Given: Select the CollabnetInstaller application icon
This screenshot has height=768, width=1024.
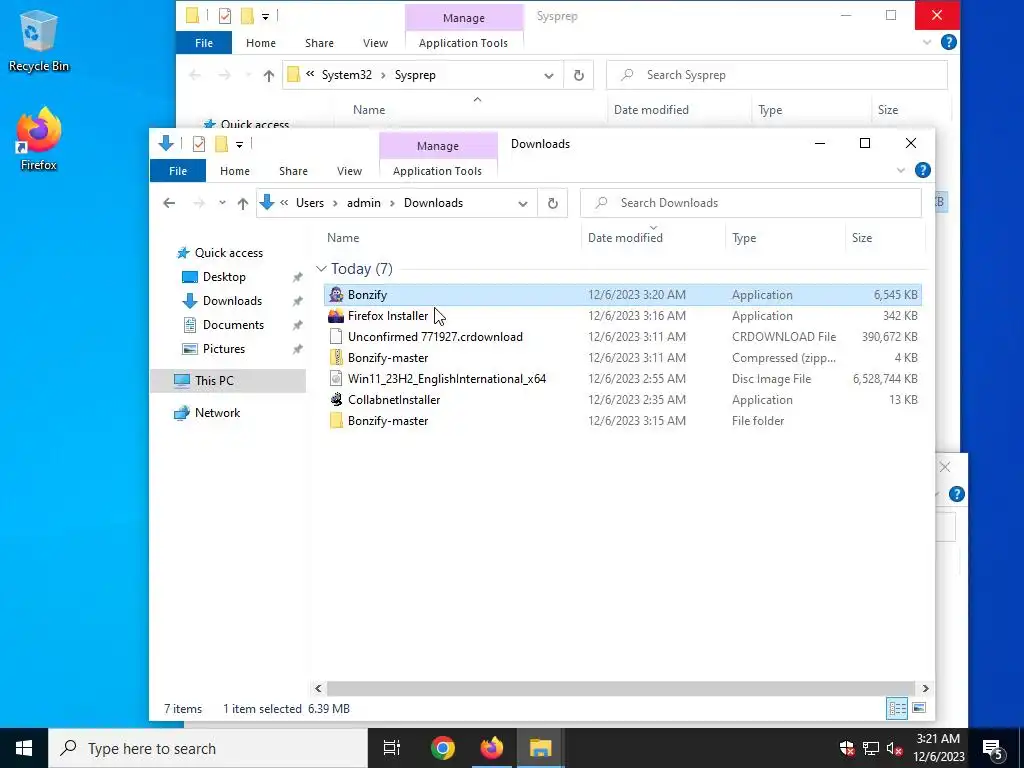Looking at the screenshot, I should (336, 400).
